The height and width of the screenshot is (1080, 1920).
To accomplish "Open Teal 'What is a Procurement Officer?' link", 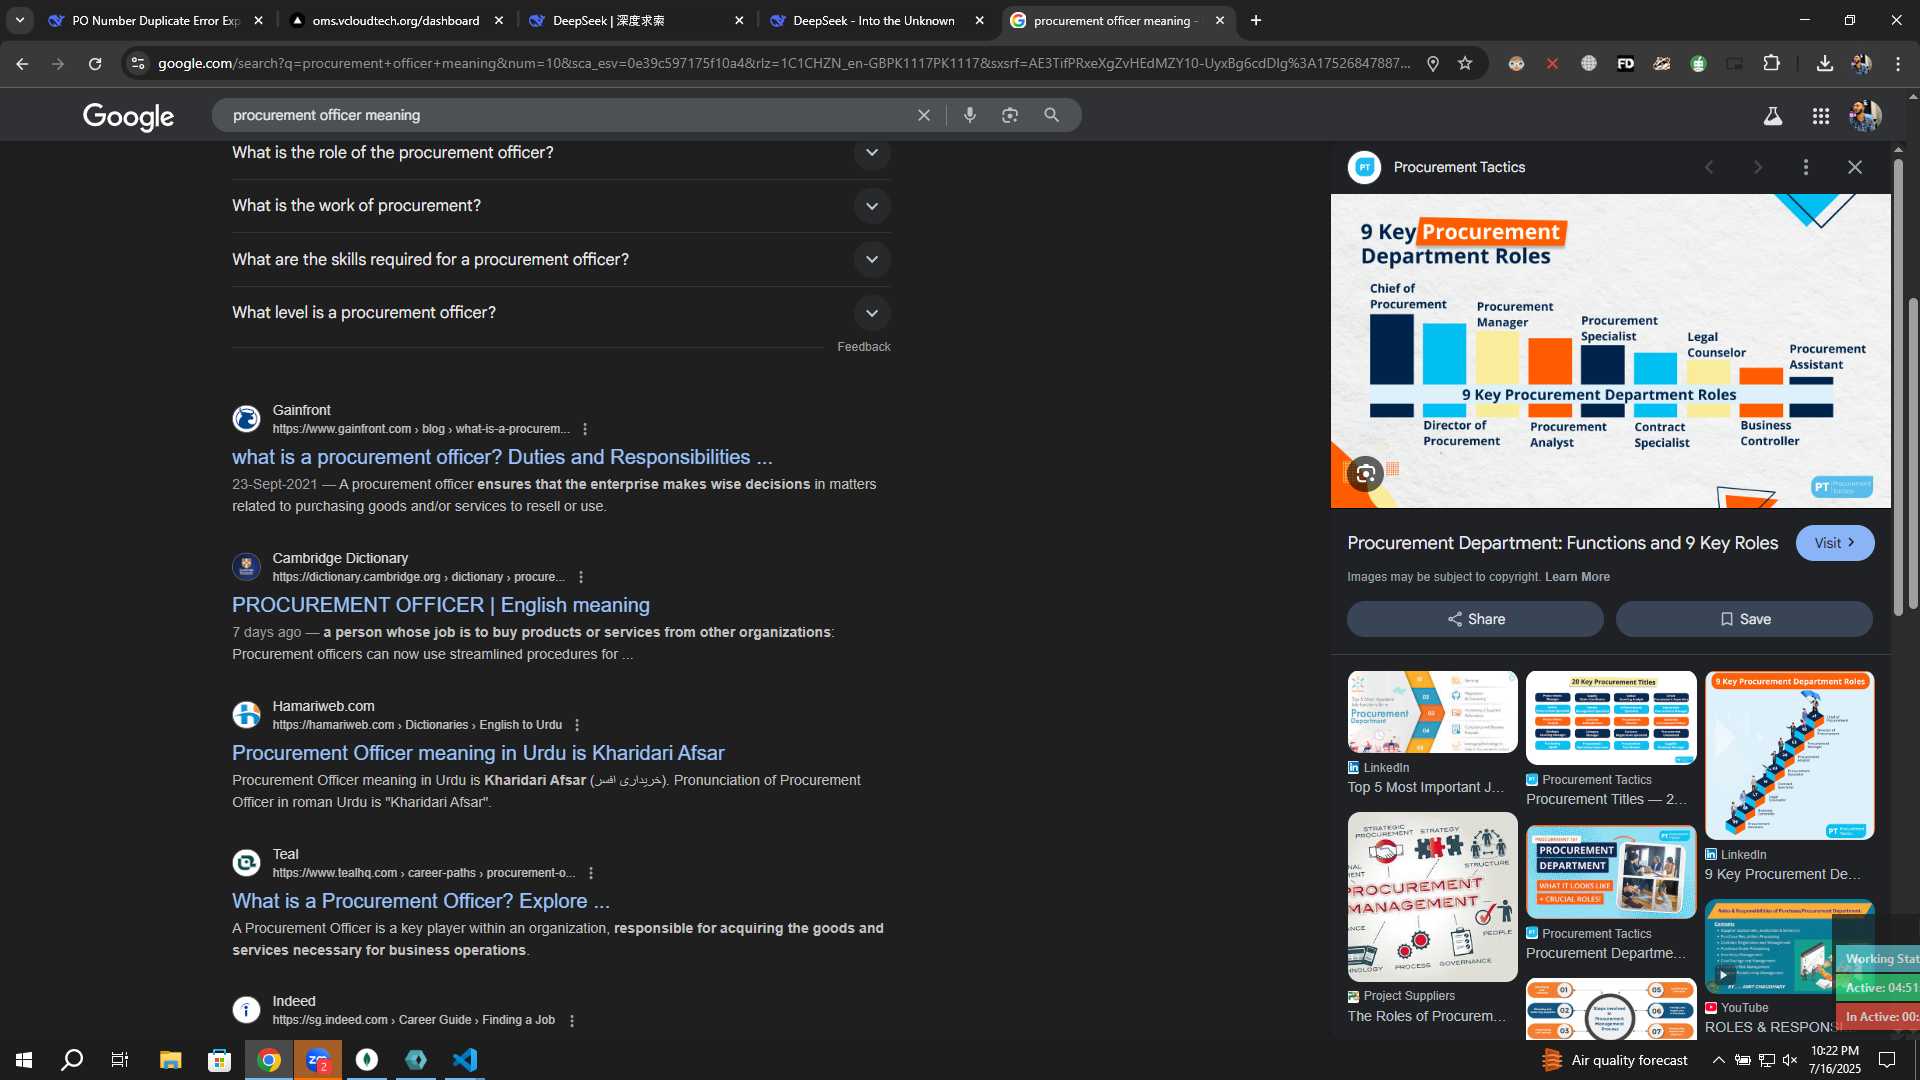I will (421, 901).
